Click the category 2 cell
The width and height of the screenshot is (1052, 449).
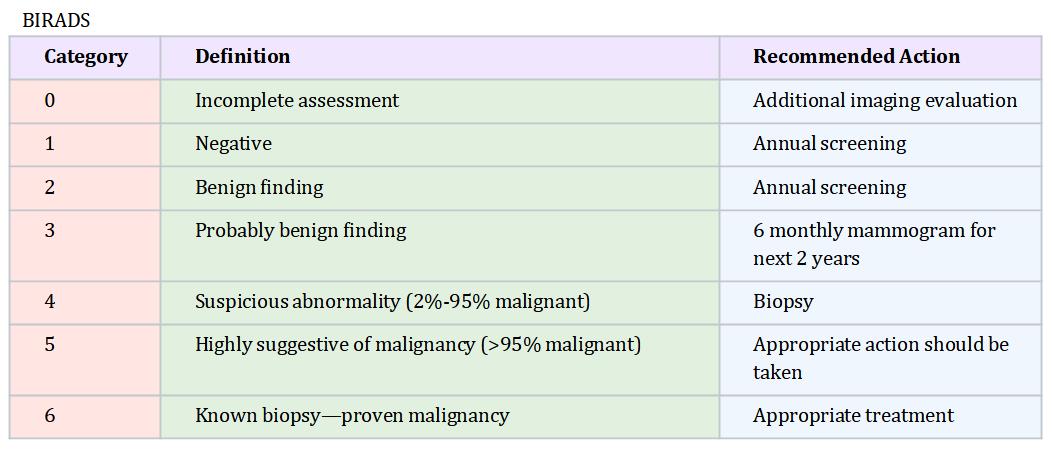pyautogui.click(x=85, y=188)
